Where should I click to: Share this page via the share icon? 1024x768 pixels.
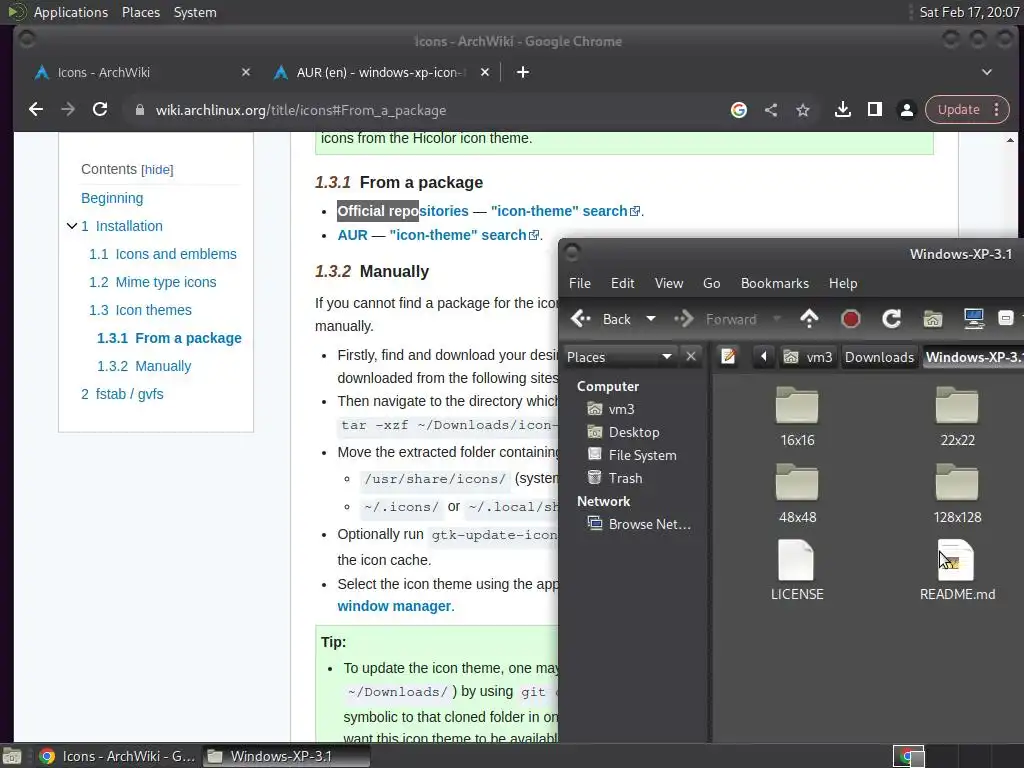click(x=771, y=110)
